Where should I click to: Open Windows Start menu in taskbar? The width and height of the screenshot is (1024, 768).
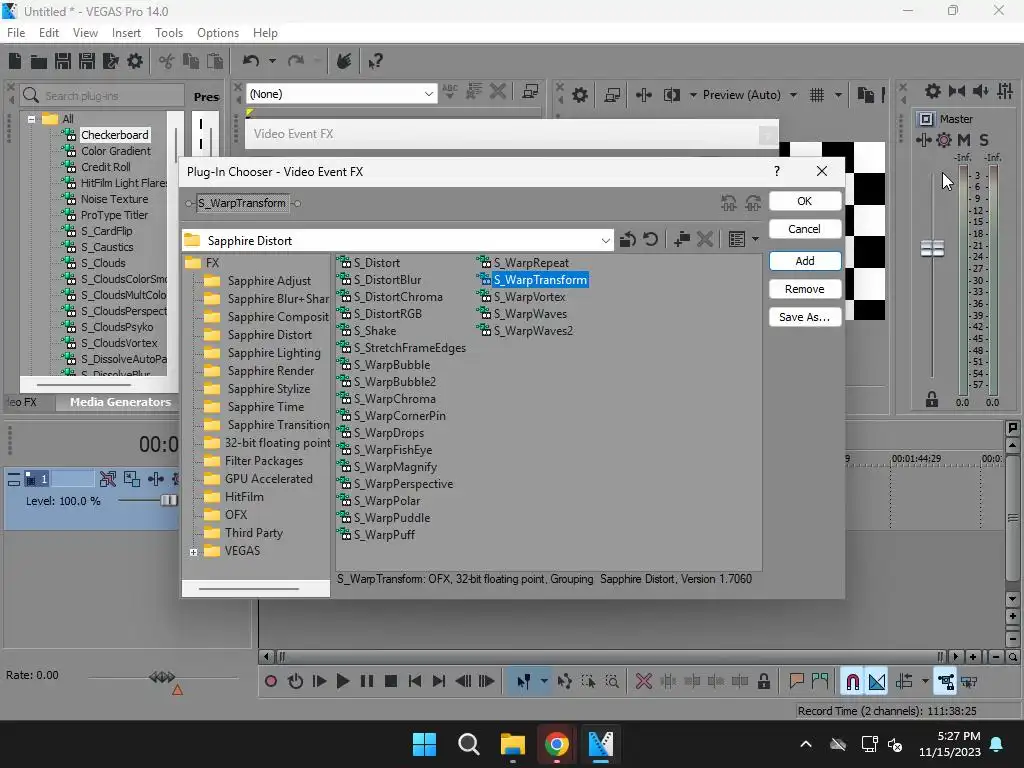pos(424,744)
